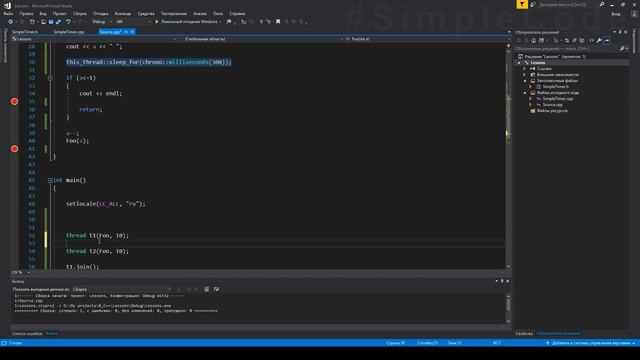
Task: Open the Global Scope navigation dropdown
Action: [262, 39]
